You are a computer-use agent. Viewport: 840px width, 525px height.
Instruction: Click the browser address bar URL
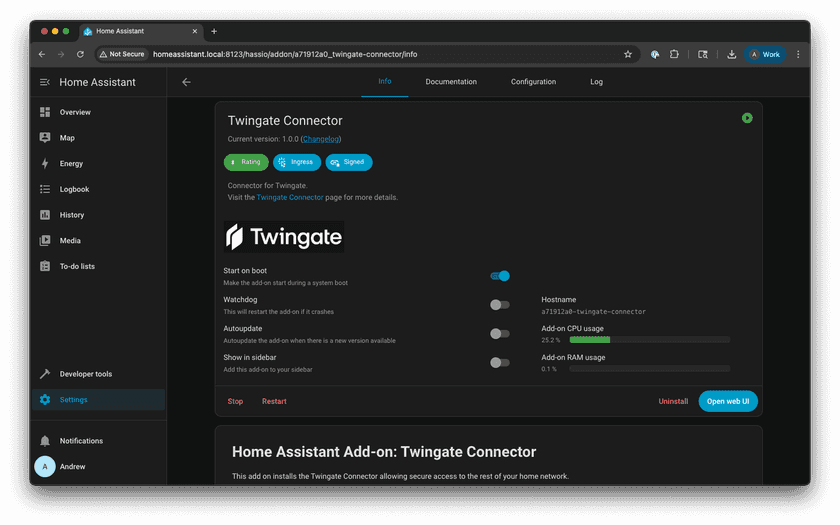(x=285, y=54)
